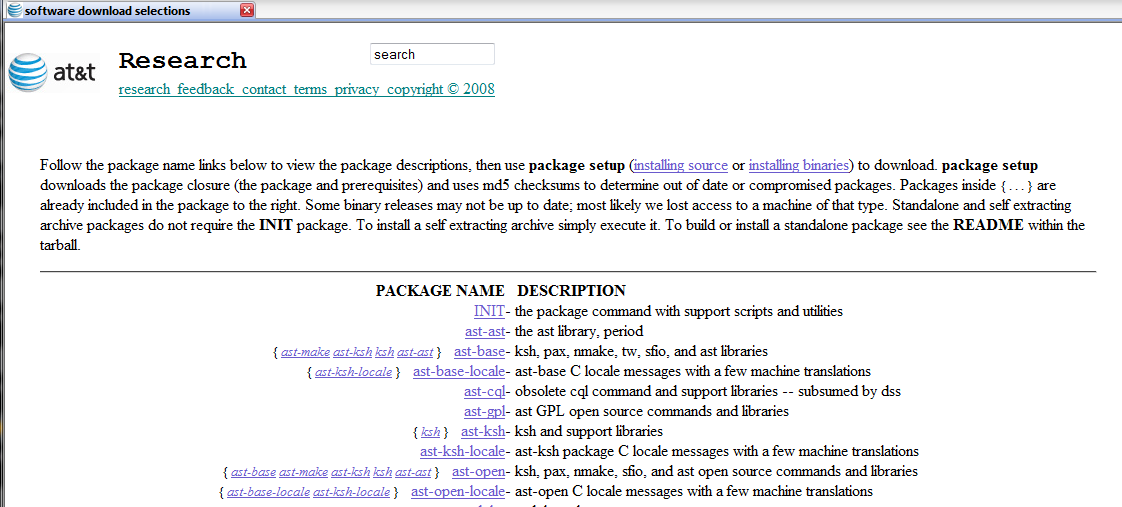
Task: Click description 'the ast library, period'
Action: [x=579, y=332]
